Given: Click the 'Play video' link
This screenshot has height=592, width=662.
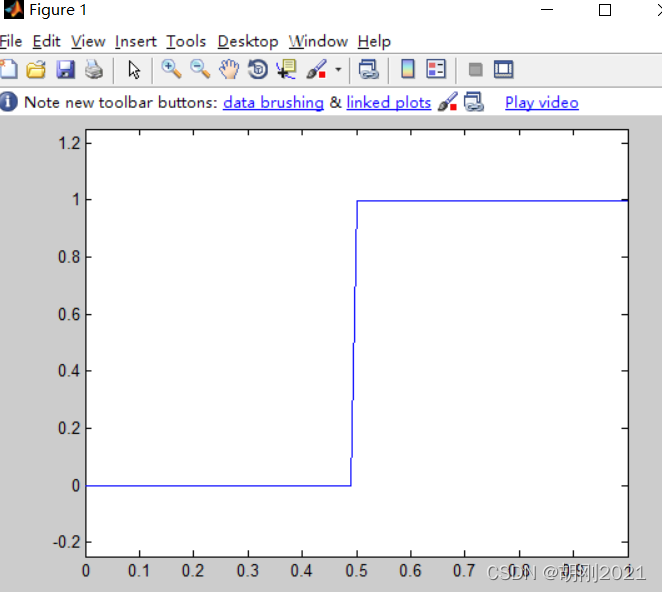Looking at the screenshot, I should (x=542, y=103).
